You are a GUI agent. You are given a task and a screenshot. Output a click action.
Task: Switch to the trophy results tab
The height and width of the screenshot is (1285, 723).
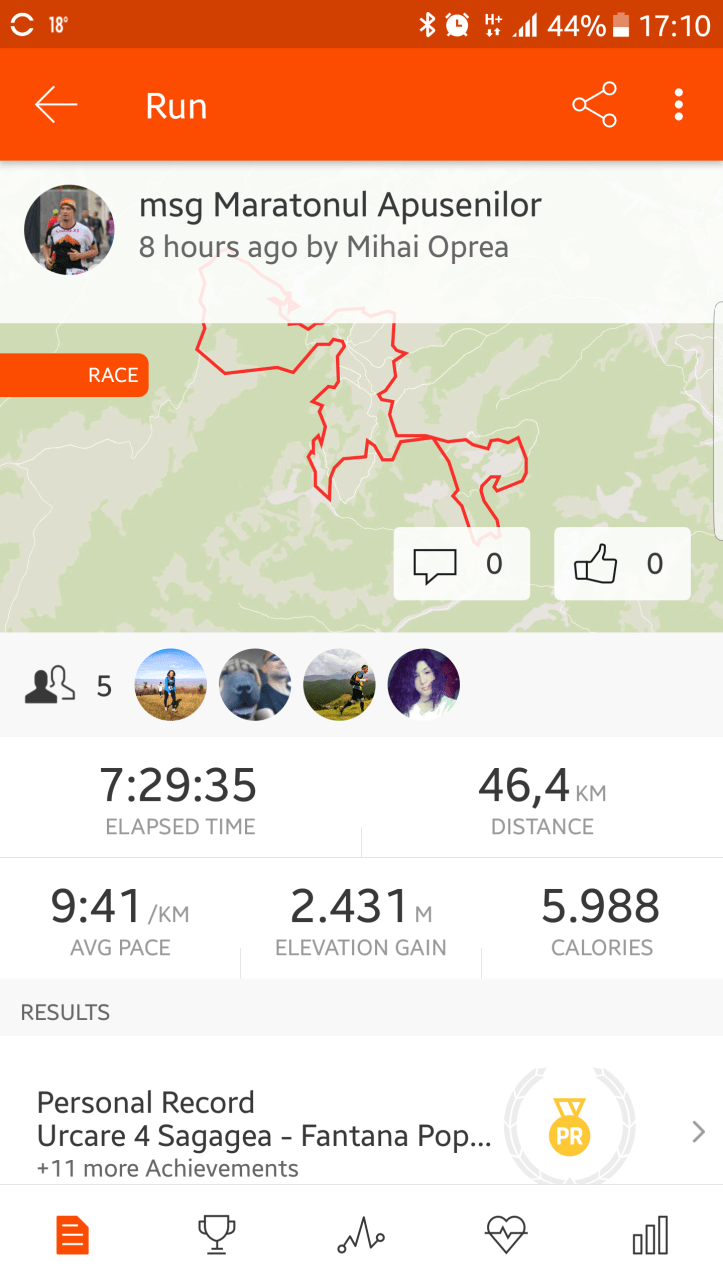(x=217, y=1235)
